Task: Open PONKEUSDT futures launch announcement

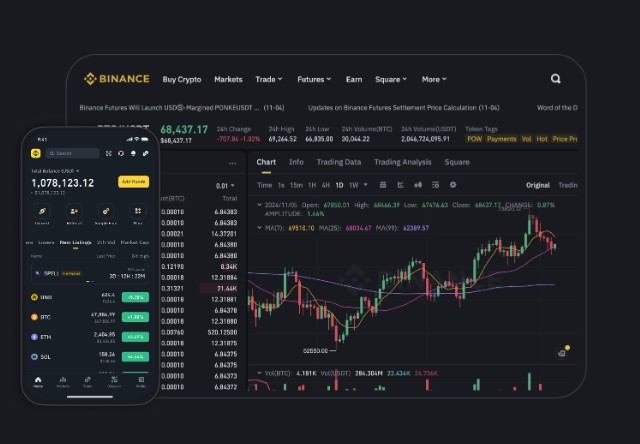Action: pos(182,108)
